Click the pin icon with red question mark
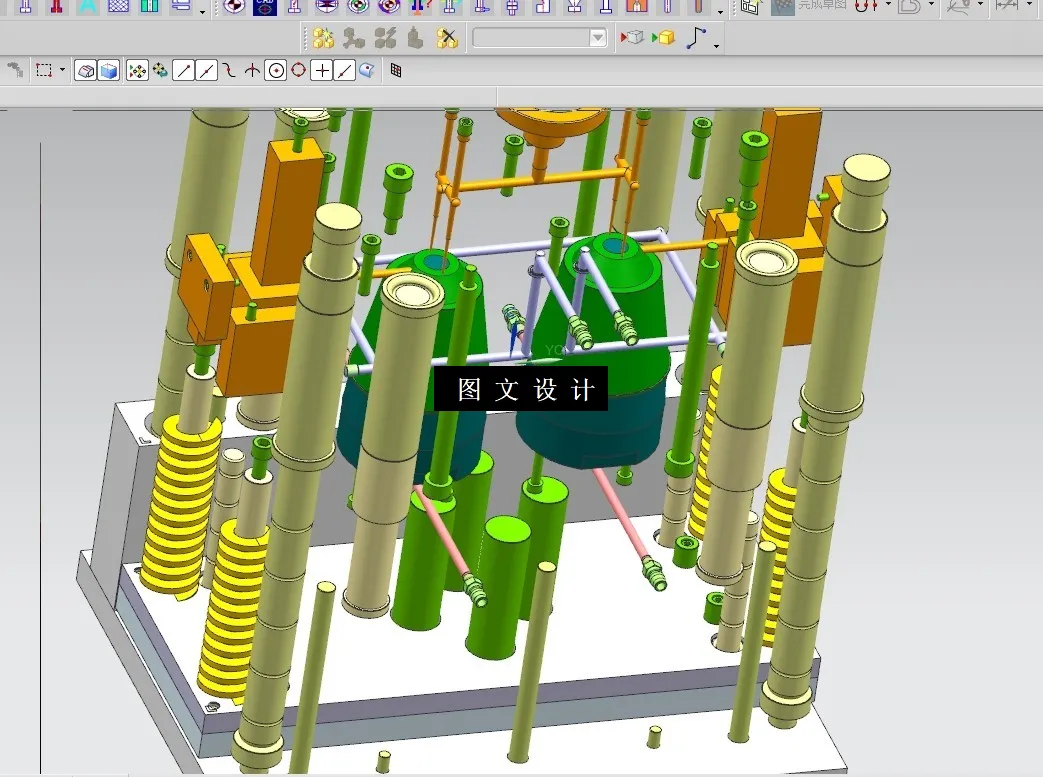 pos(420,7)
